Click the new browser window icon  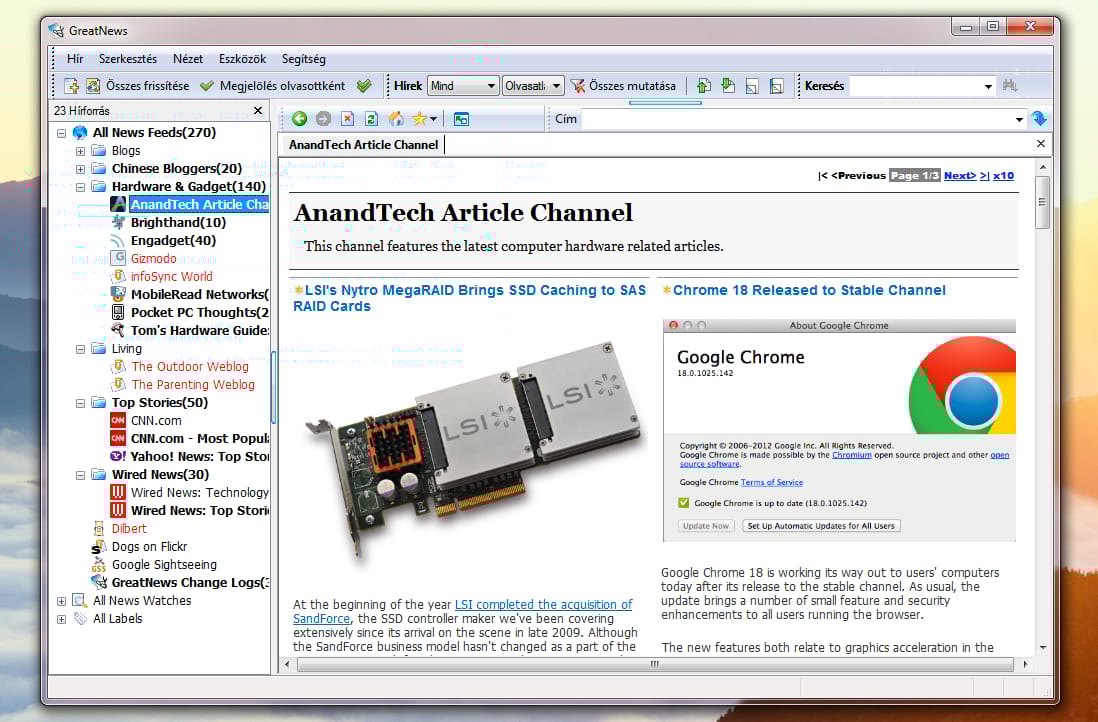point(461,119)
